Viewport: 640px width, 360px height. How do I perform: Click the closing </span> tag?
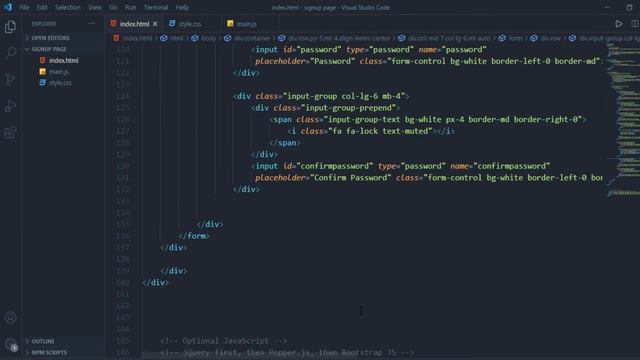285,143
